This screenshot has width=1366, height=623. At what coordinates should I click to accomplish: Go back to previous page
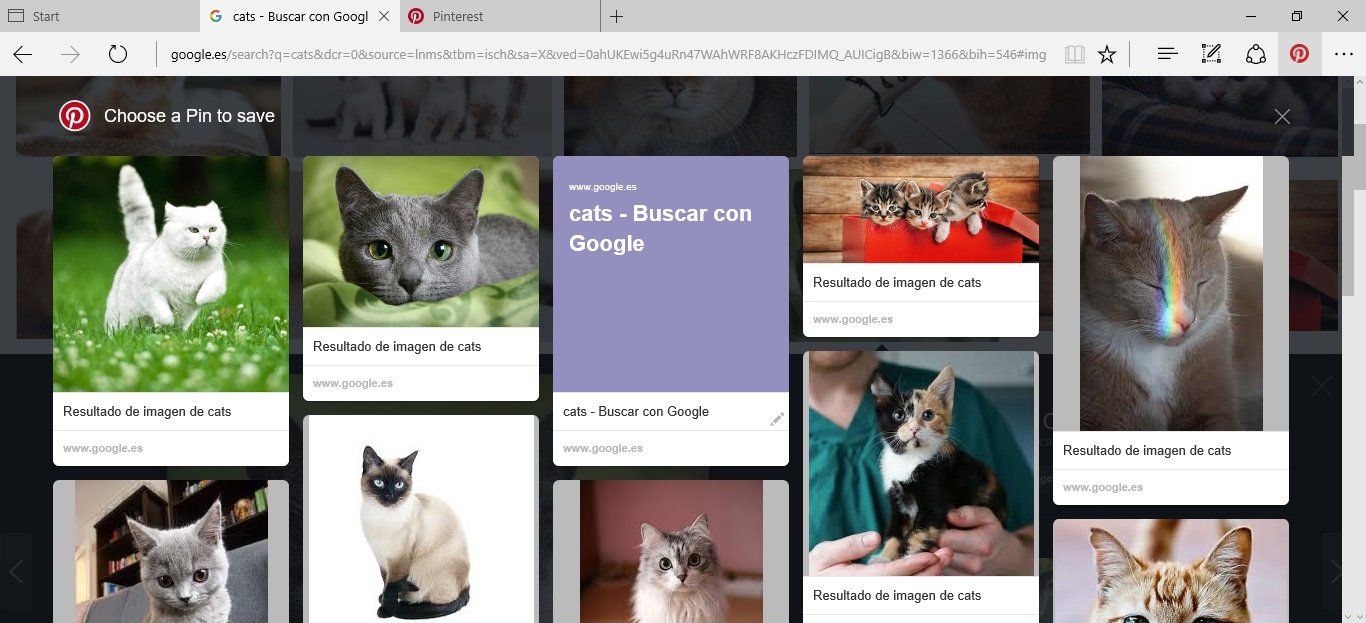coord(23,54)
